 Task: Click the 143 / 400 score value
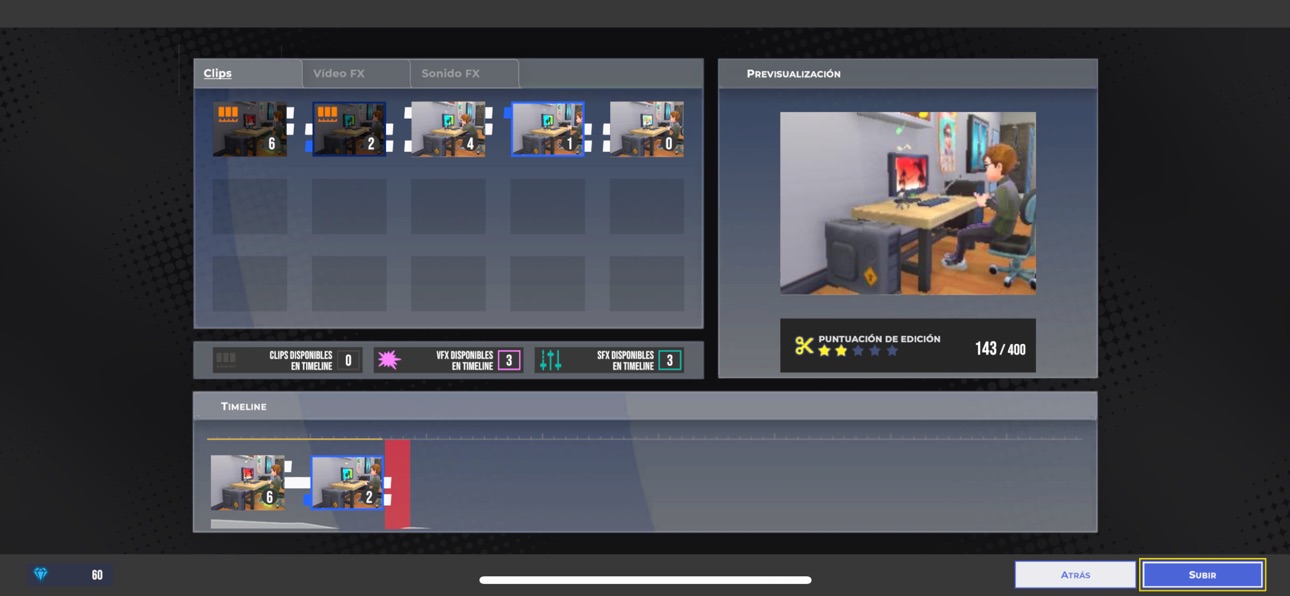pyautogui.click(x=1000, y=349)
